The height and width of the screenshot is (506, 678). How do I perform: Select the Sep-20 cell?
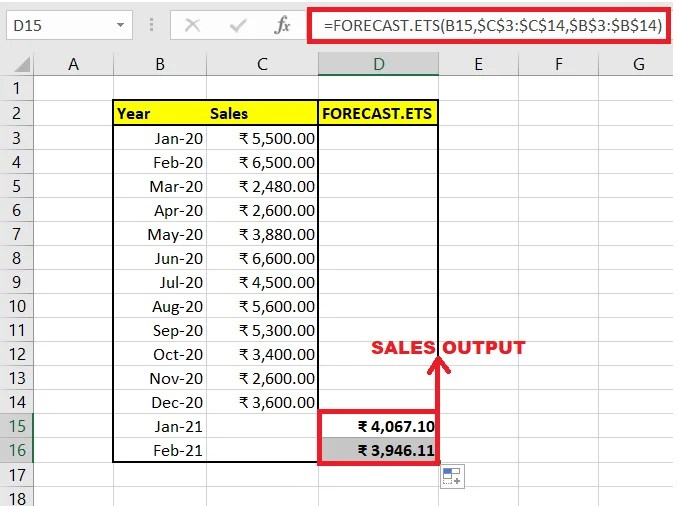pyautogui.click(x=160, y=330)
